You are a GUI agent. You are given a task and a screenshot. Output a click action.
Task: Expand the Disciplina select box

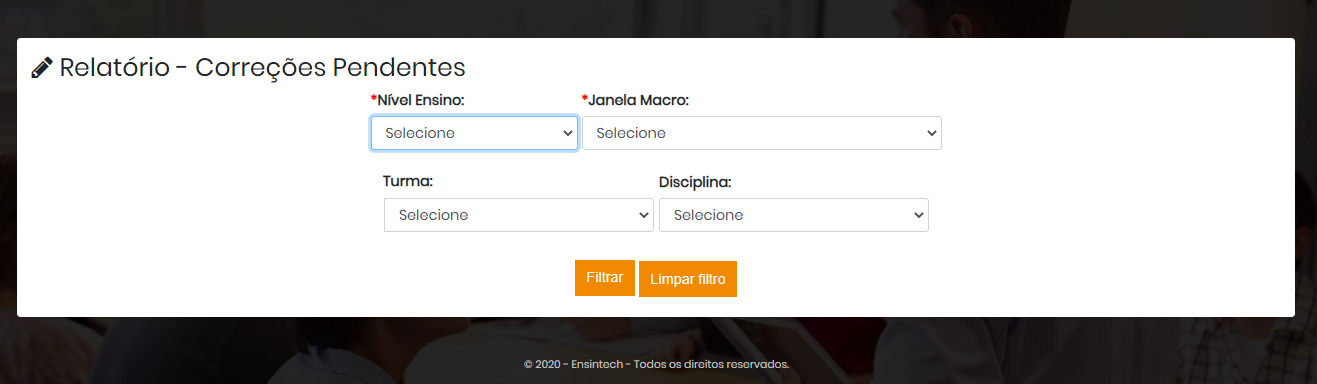(x=794, y=215)
